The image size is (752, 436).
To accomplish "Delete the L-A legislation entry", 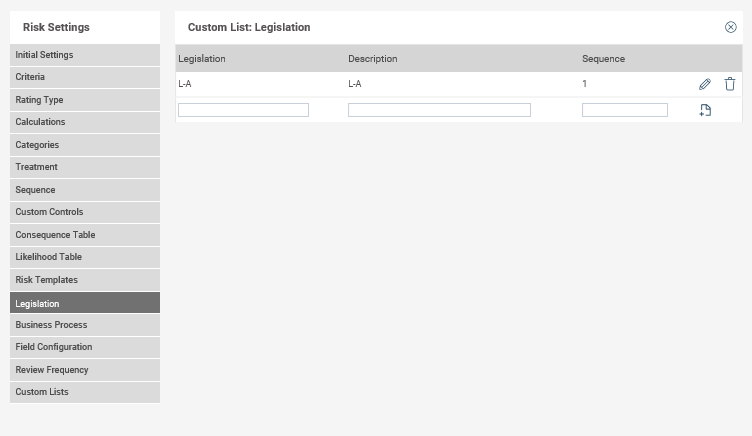I will (729, 84).
